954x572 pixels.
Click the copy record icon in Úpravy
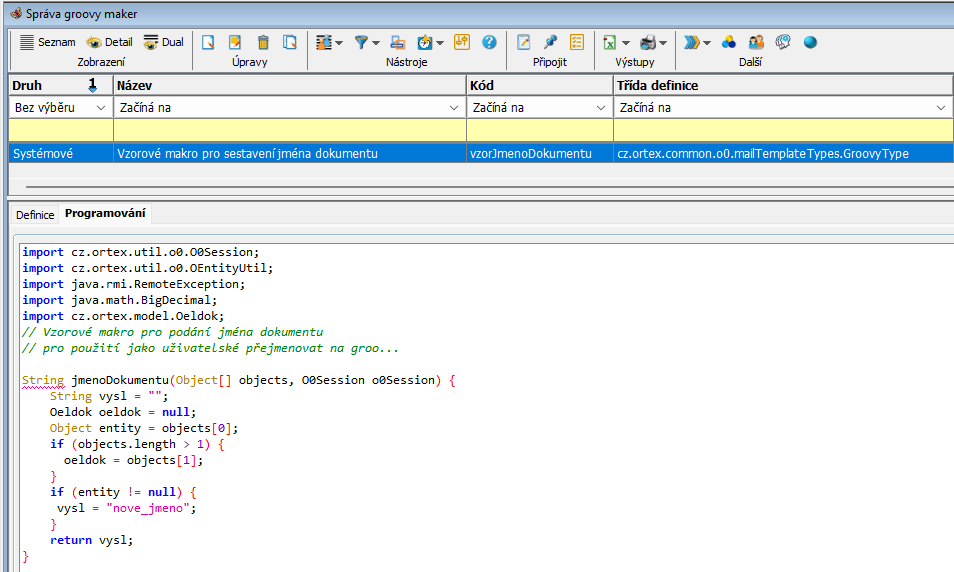click(290, 42)
